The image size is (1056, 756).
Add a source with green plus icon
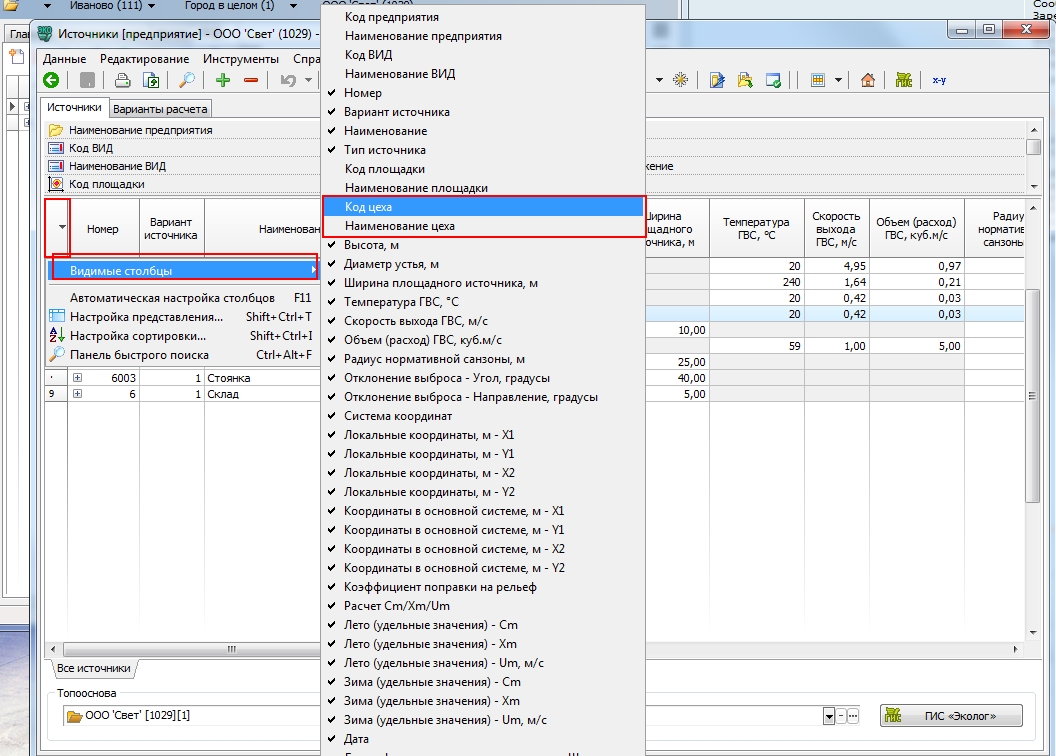coord(223,80)
